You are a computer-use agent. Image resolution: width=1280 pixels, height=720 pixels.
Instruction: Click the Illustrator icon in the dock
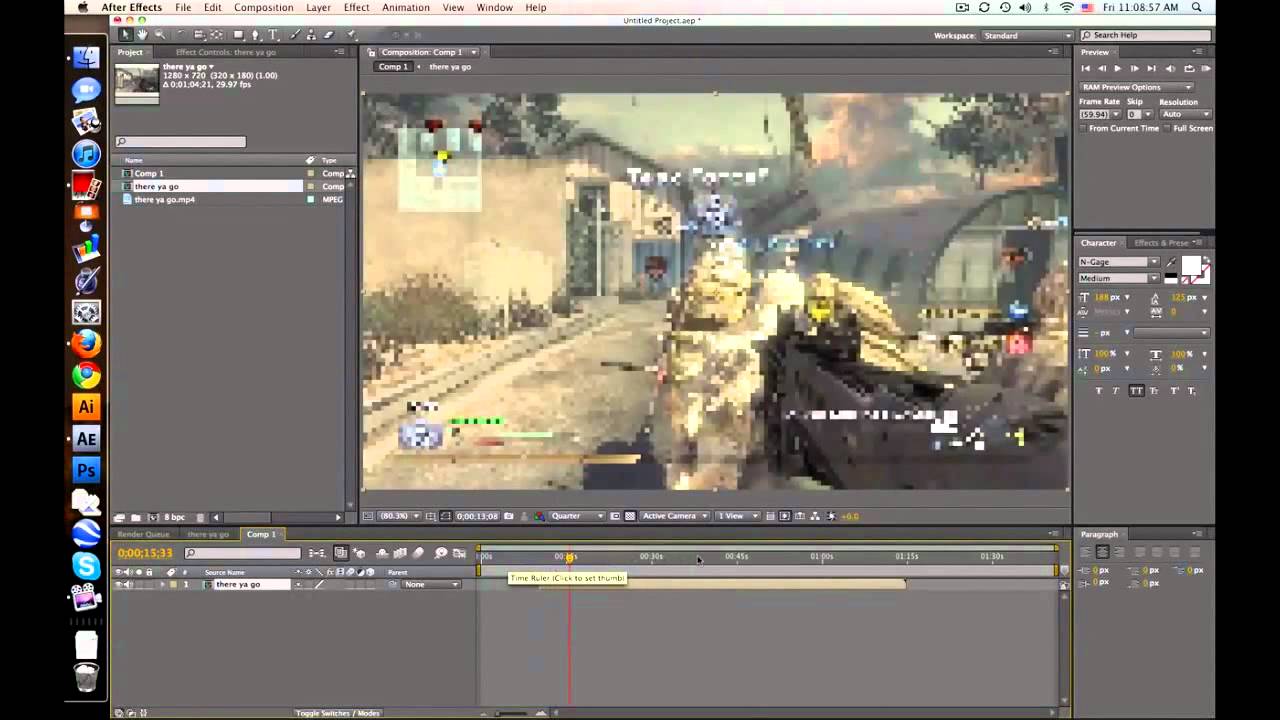86,407
